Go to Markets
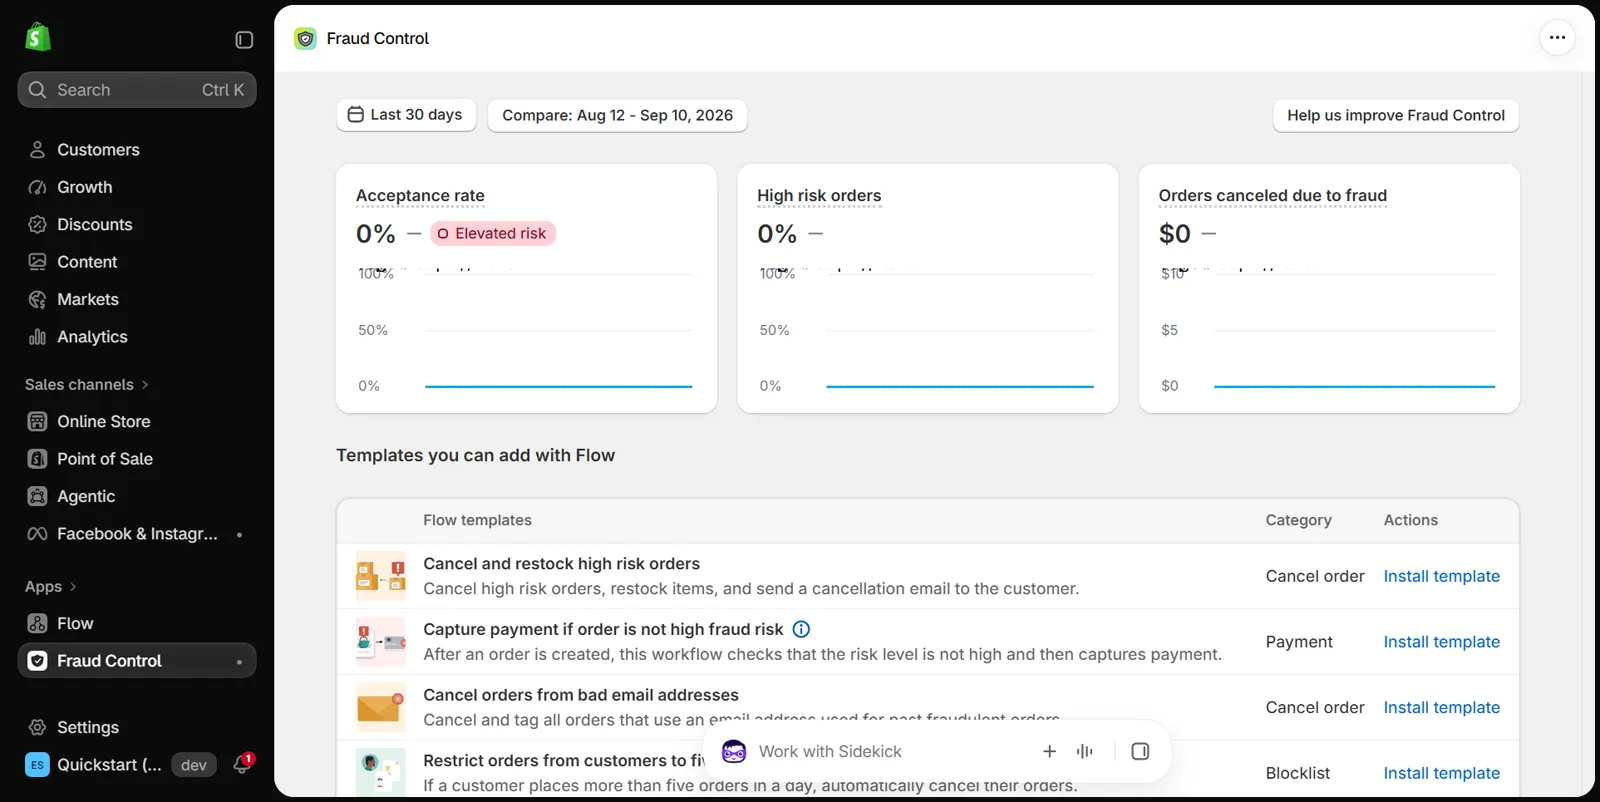This screenshot has width=1600, height=802. [x=137, y=300]
